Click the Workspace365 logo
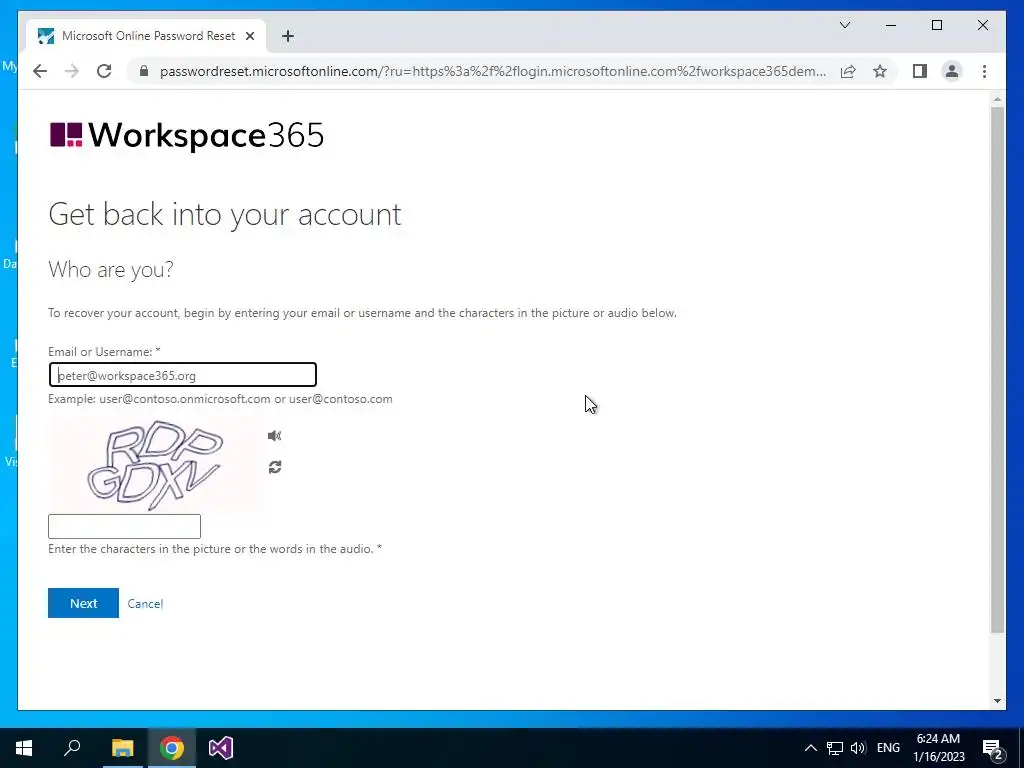 (187, 135)
